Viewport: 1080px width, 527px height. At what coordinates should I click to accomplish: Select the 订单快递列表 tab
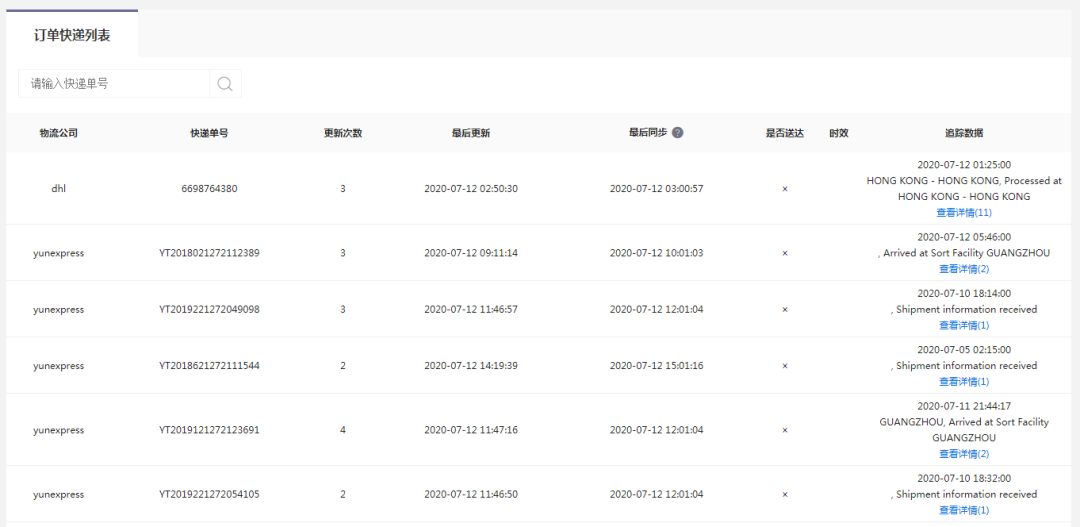click(72, 36)
